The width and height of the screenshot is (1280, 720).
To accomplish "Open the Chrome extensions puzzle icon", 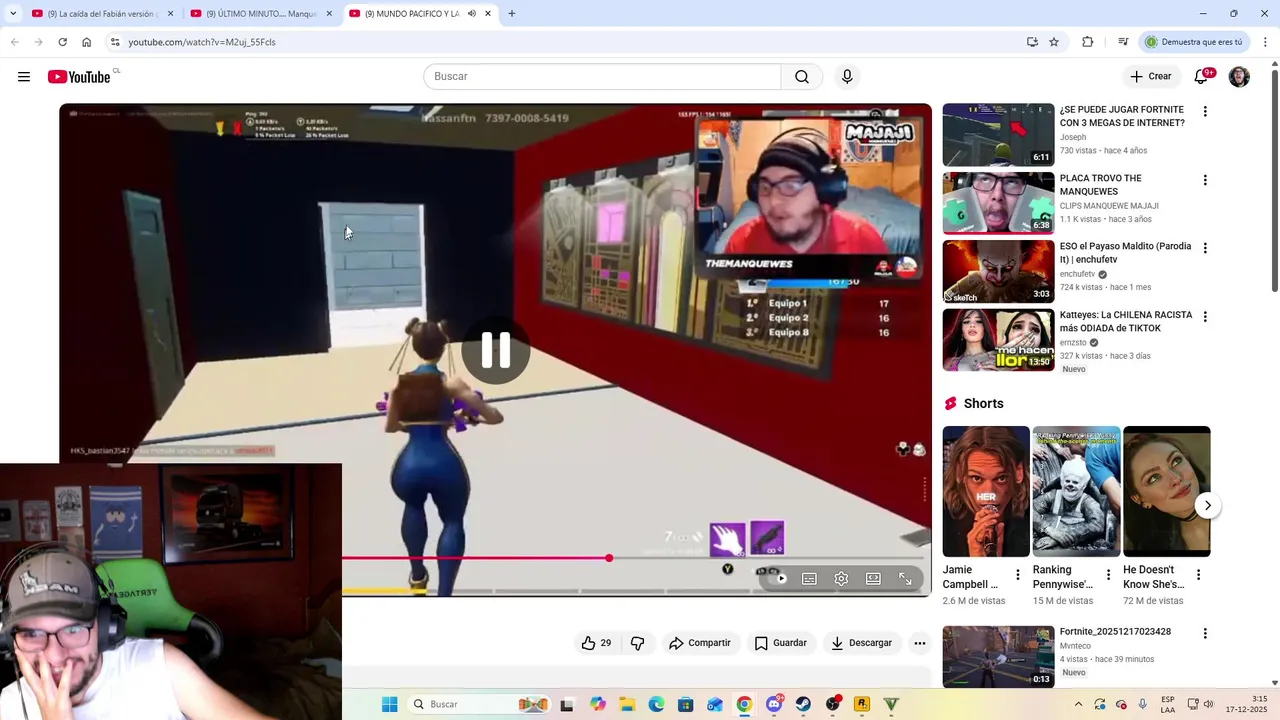I will tap(1088, 42).
